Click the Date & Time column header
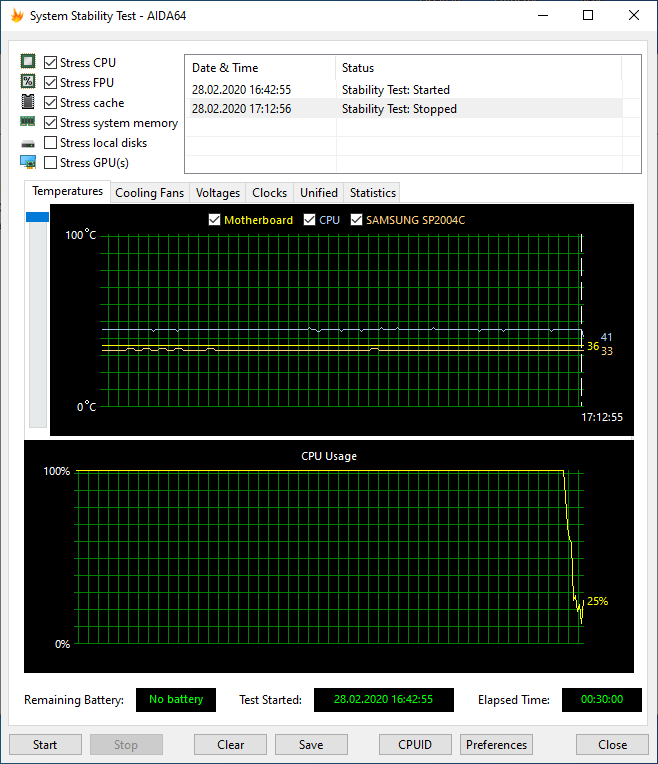The image size is (658, 764). (x=261, y=68)
